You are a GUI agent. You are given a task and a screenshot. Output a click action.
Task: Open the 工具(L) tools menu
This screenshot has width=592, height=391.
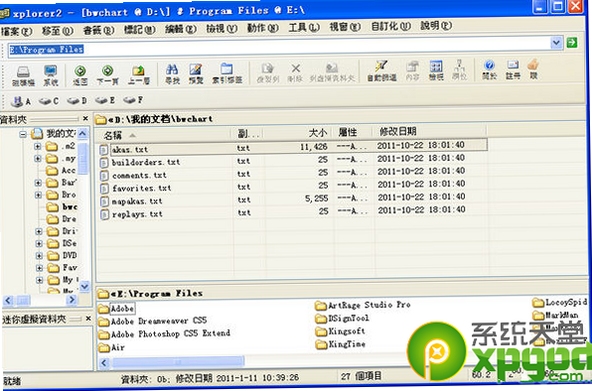click(x=304, y=27)
